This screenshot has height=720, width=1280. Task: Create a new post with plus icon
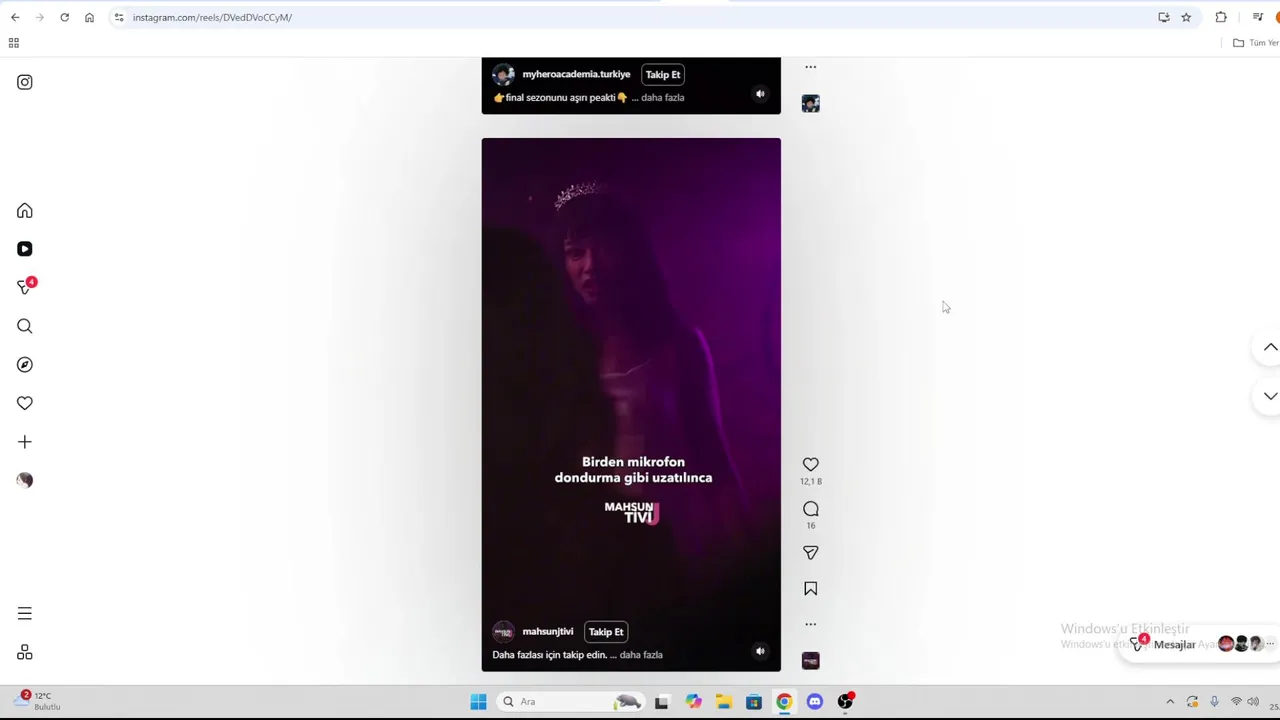pos(24,442)
